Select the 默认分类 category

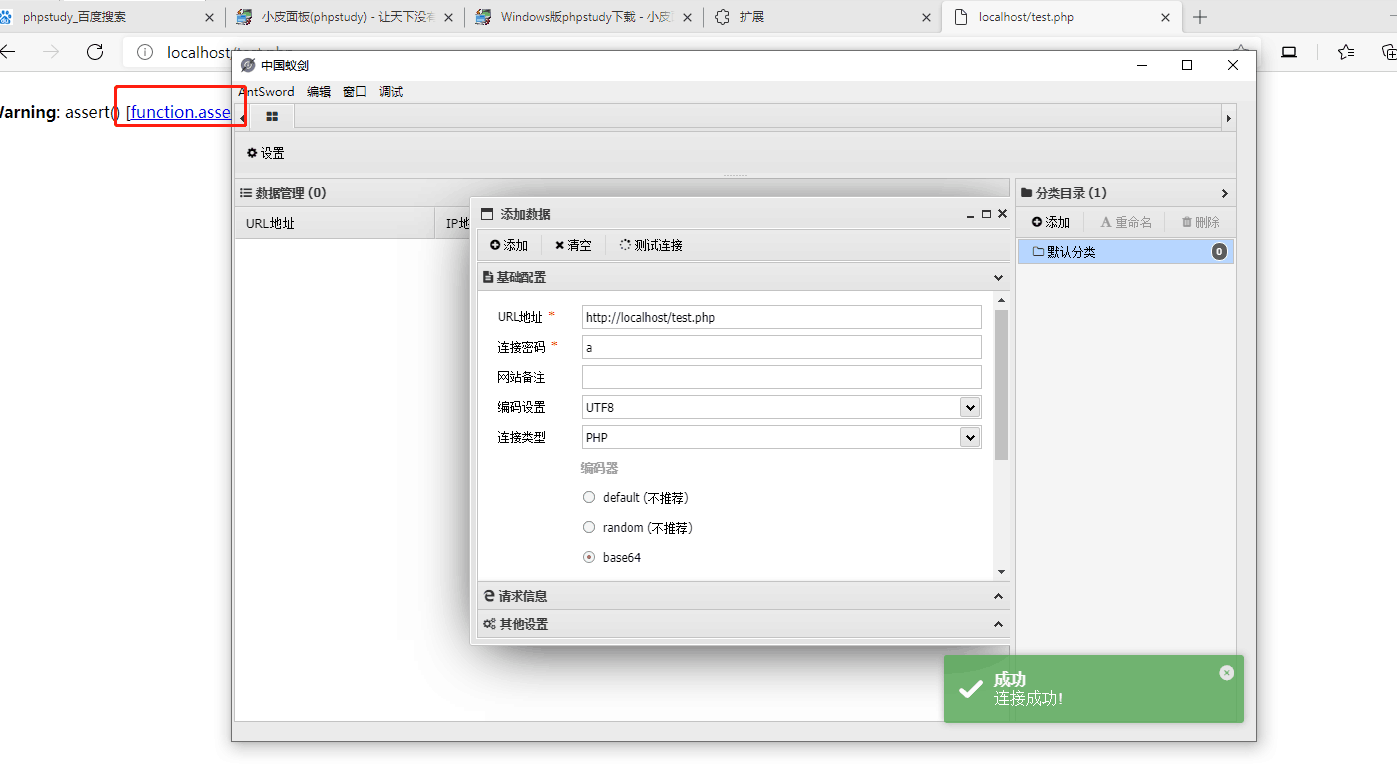click(1126, 252)
